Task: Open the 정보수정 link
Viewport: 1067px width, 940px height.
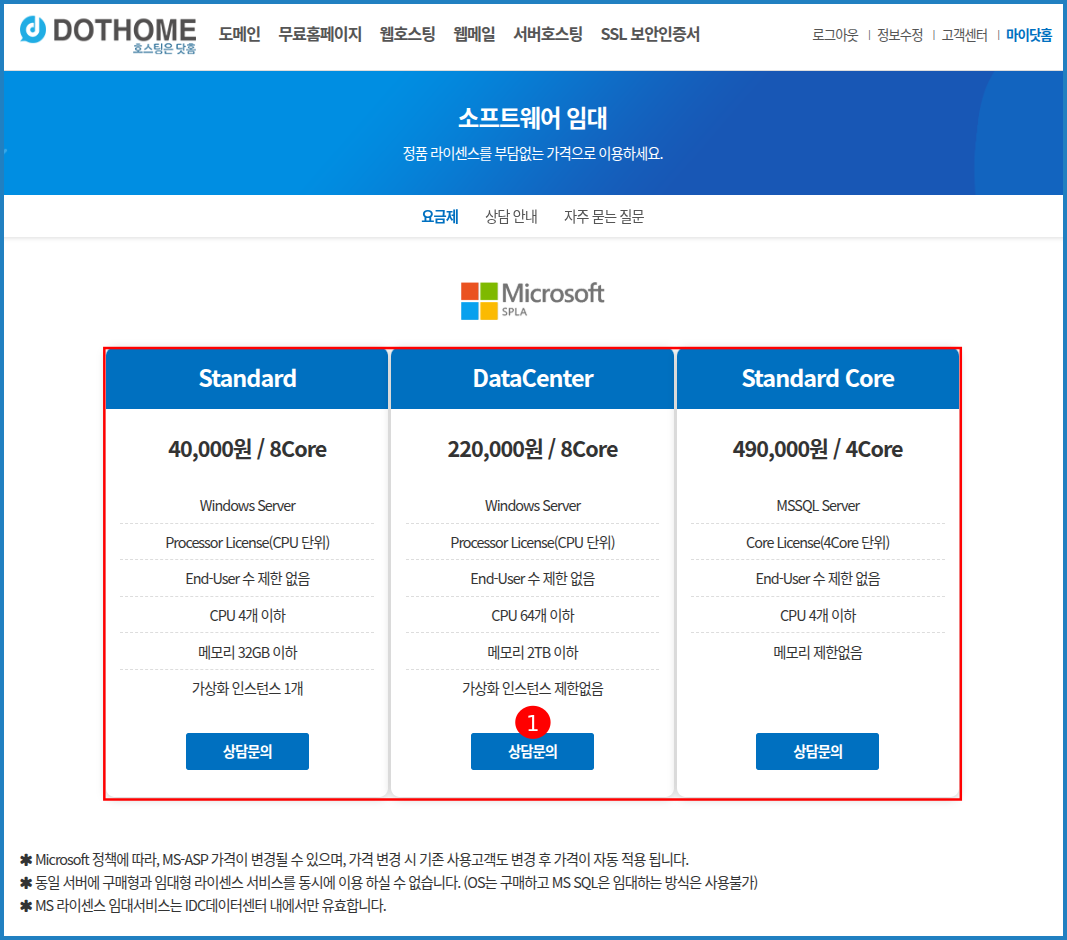Action: [x=900, y=36]
